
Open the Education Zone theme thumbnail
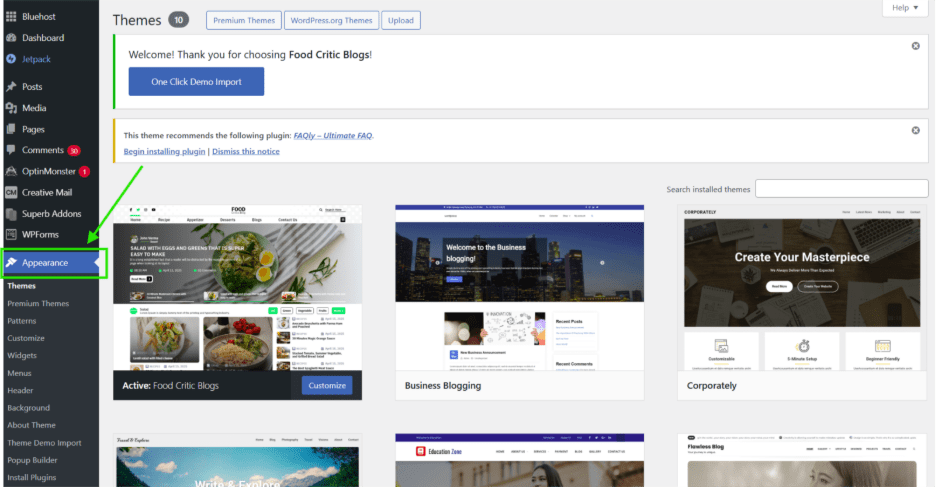[519, 460]
